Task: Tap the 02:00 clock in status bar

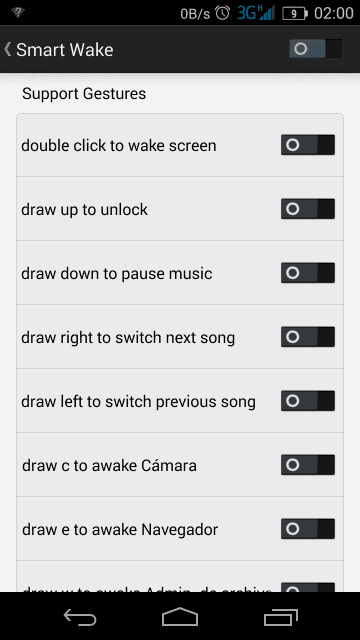Action: tap(333, 13)
